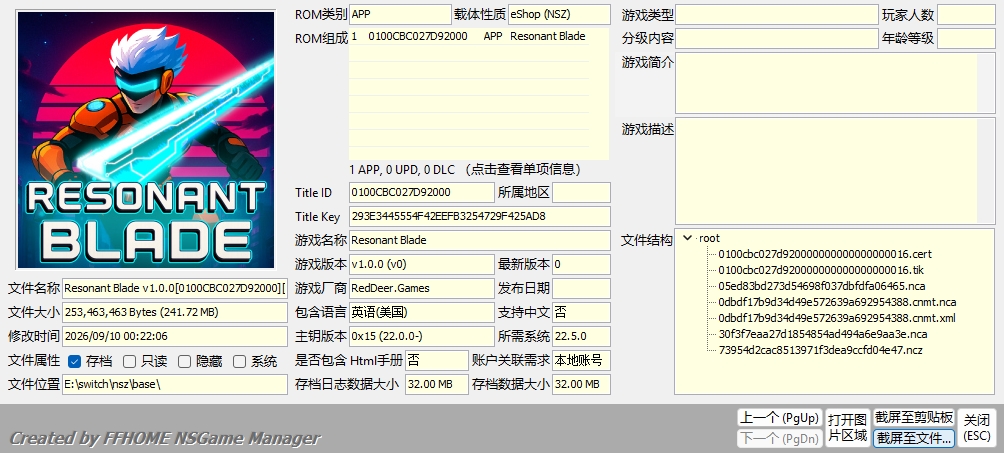Click the 存档日志数据大小 field 32.00 MB
Screen dimensions: 1004x453
(x=437, y=384)
